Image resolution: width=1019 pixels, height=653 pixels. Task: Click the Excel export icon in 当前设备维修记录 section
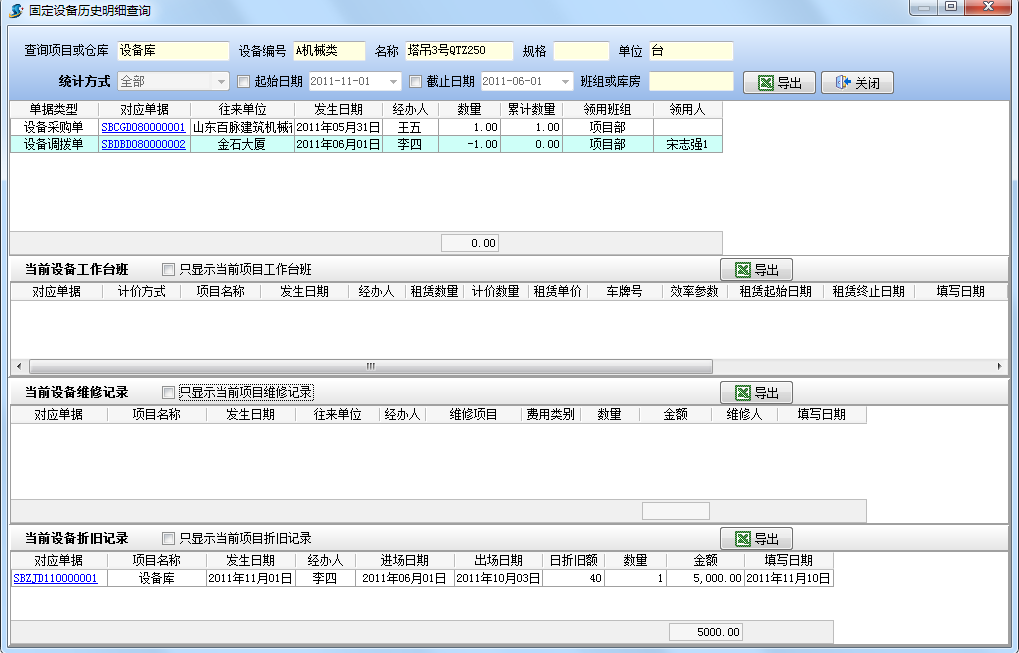point(742,392)
